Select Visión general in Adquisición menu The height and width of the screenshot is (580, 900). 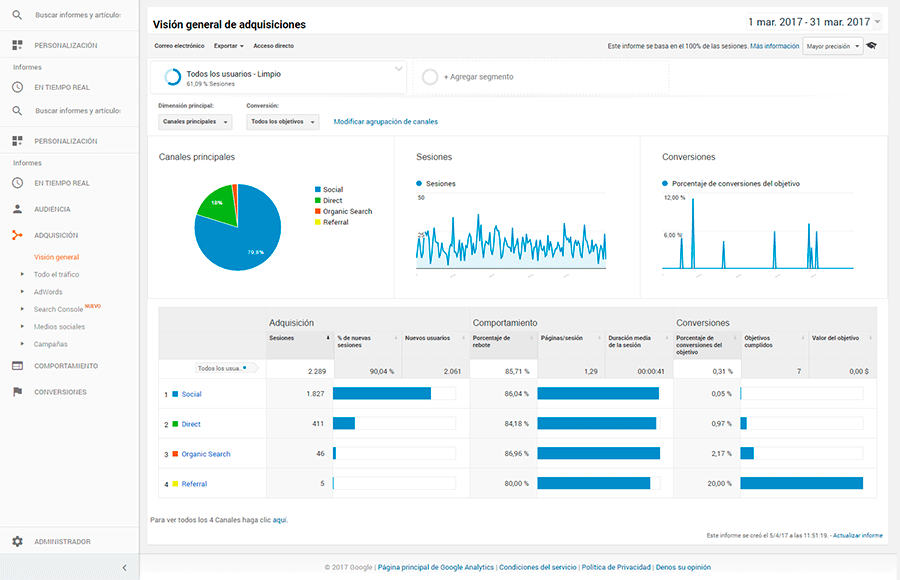point(56,257)
